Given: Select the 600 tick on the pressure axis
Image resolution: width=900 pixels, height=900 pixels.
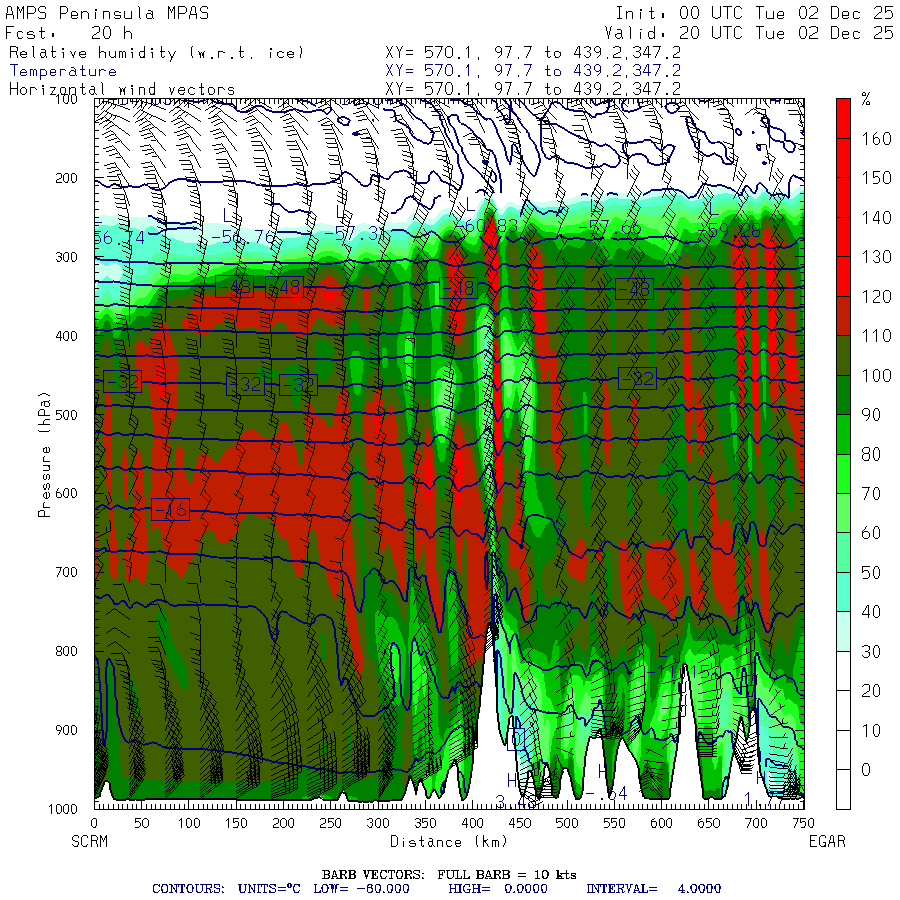Looking at the screenshot, I should click(x=66, y=493).
